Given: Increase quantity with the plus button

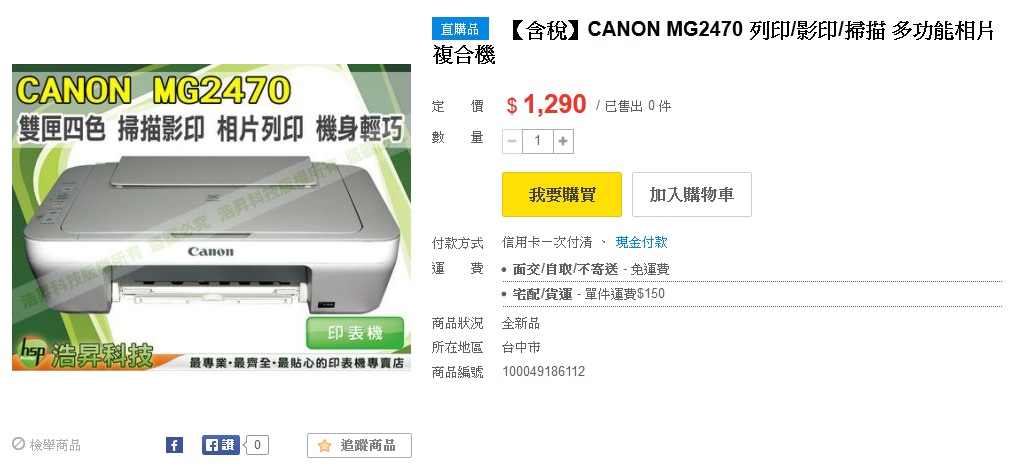Looking at the screenshot, I should click(563, 141).
